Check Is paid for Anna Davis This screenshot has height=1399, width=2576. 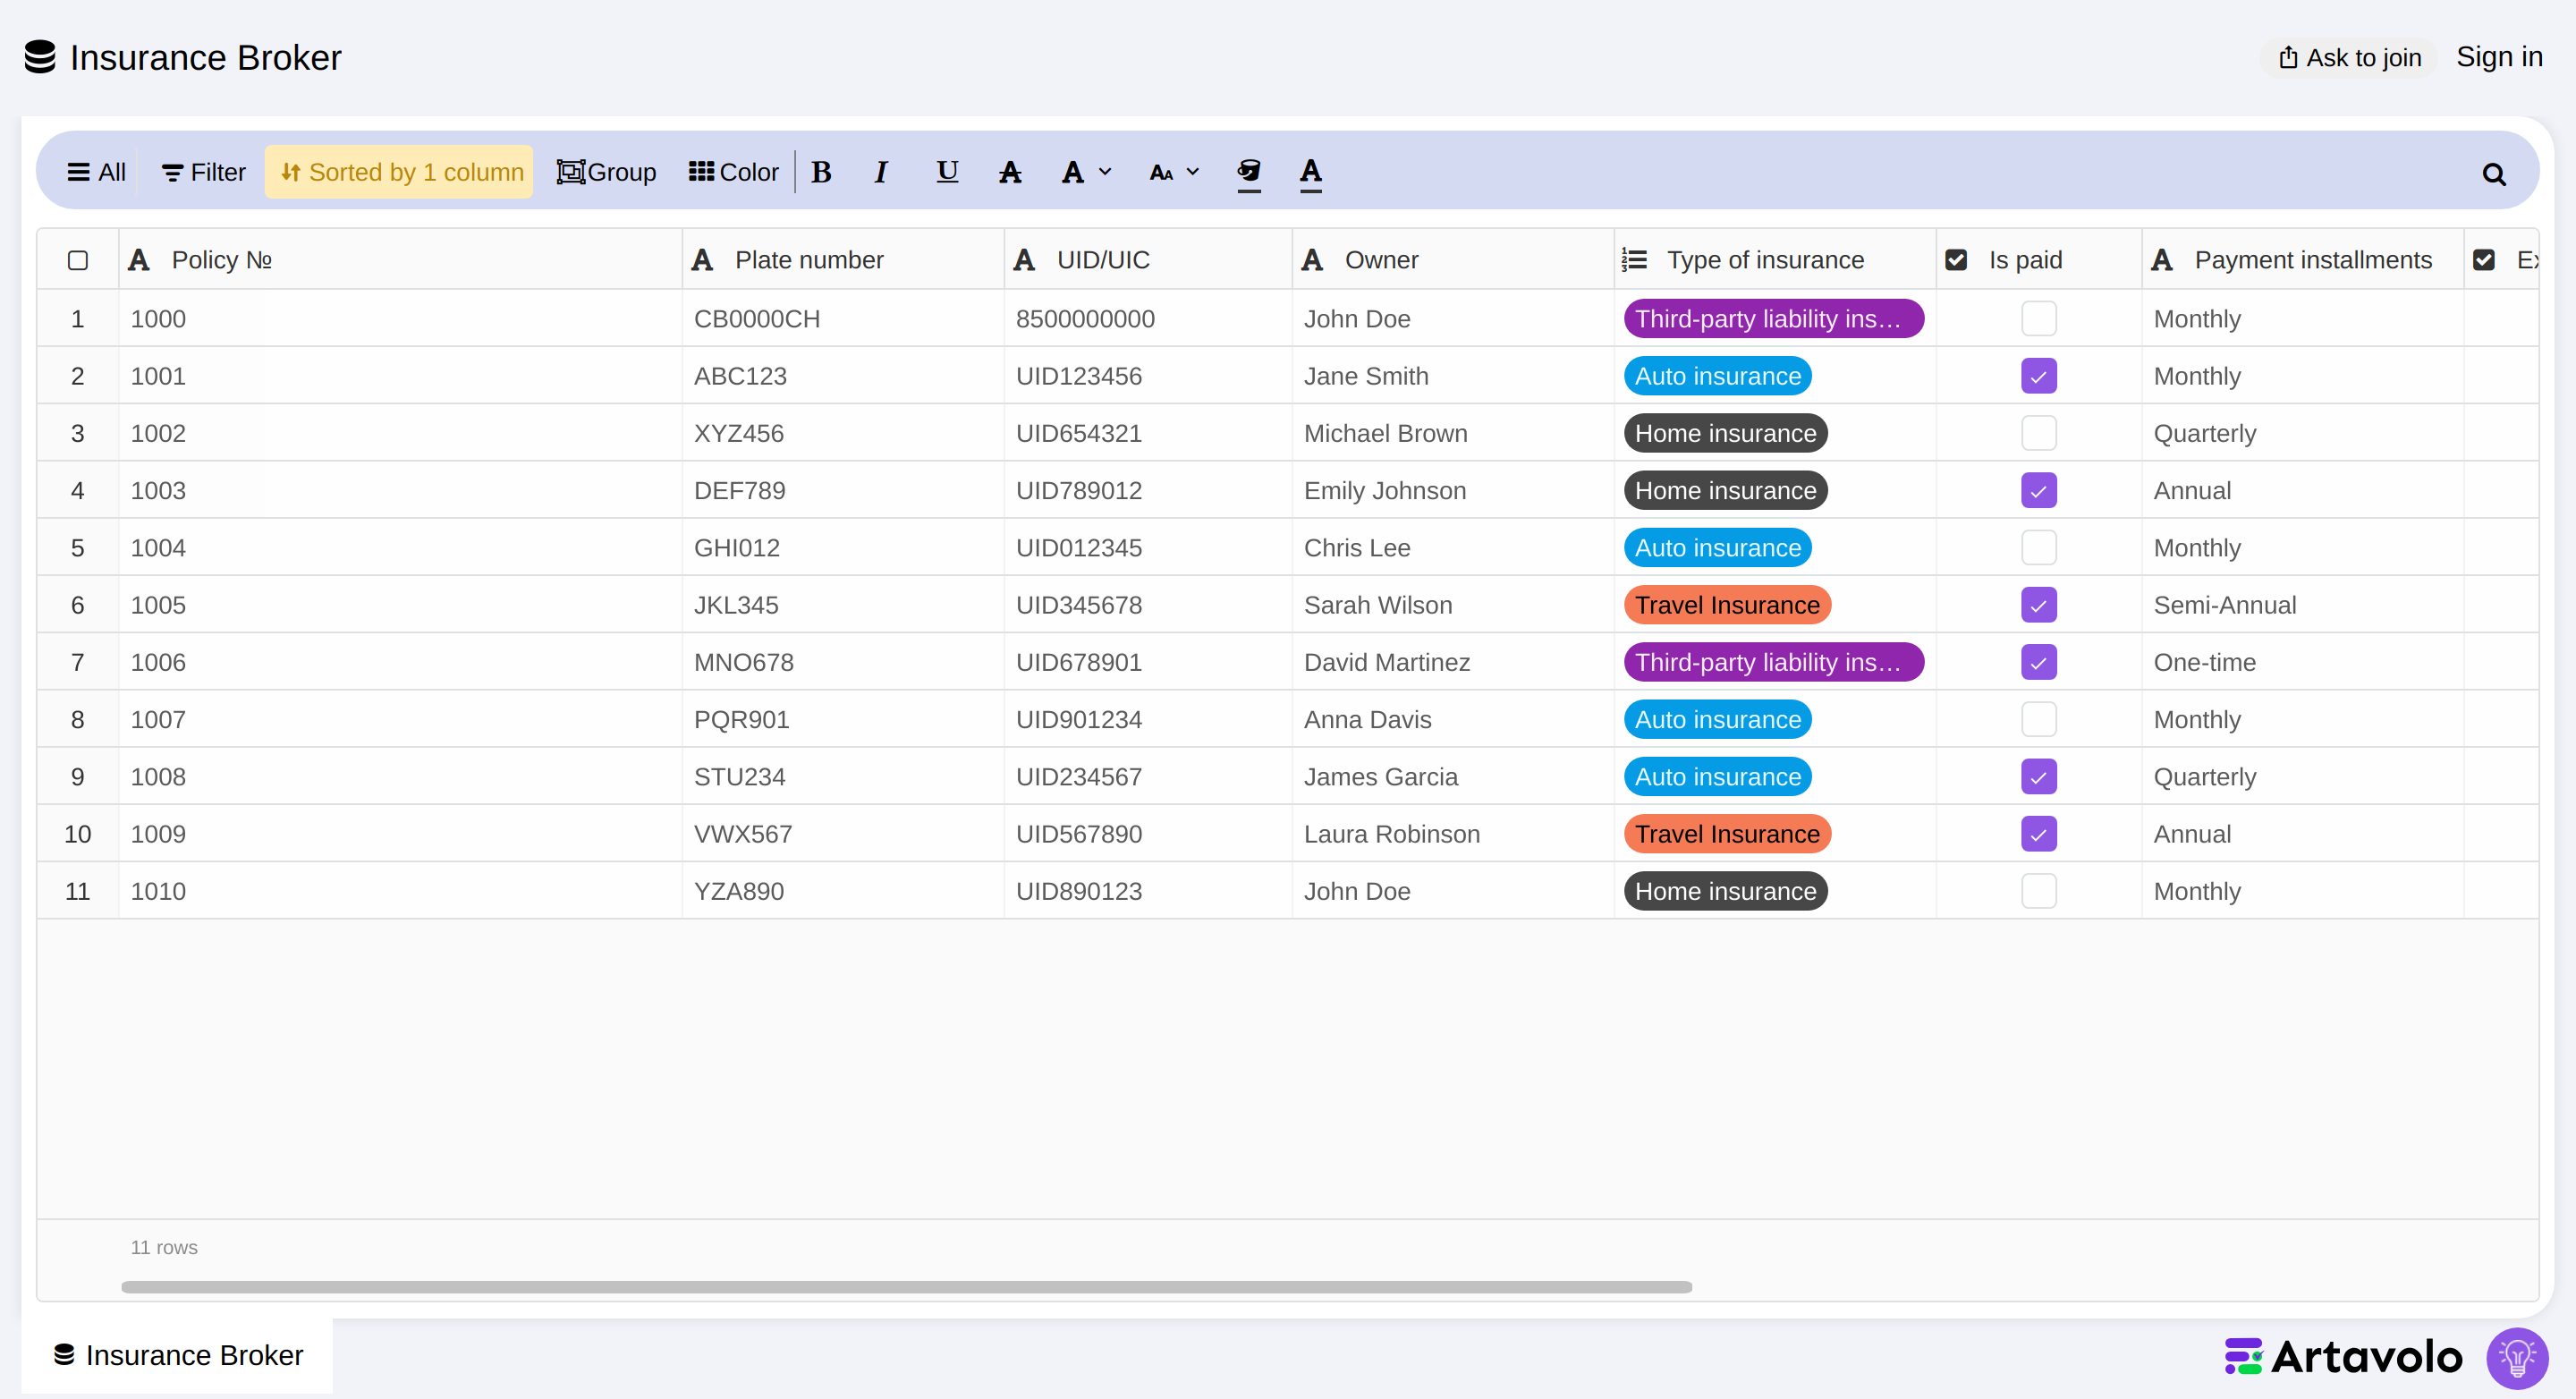click(x=2038, y=719)
